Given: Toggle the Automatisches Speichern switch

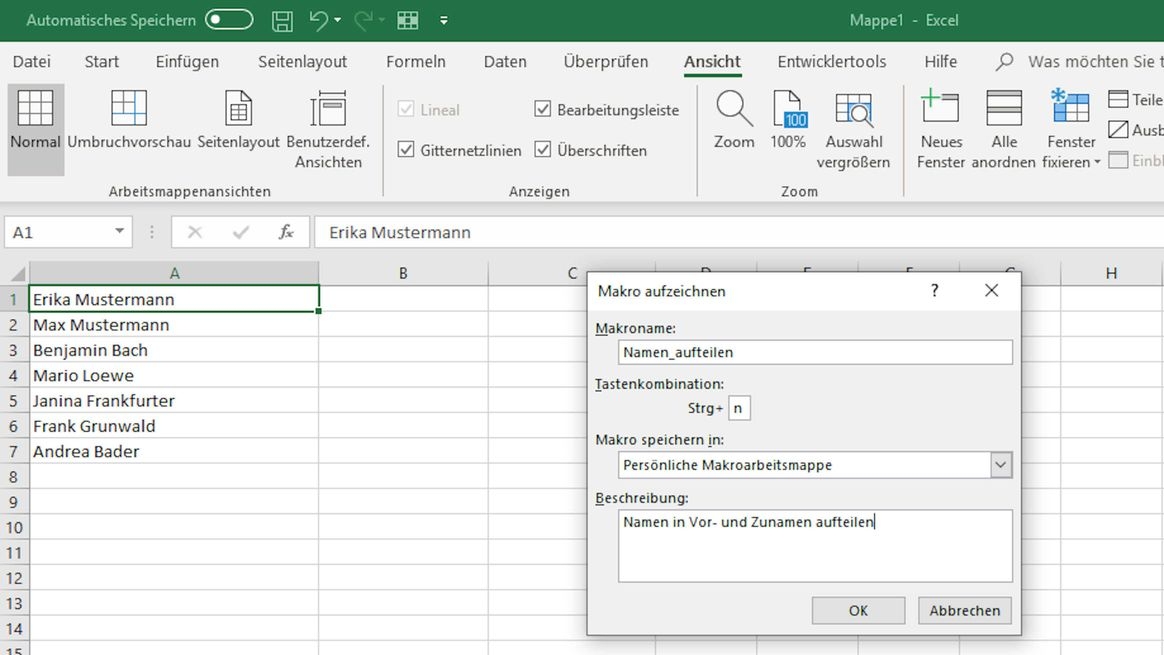Looking at the screenshot, I should tap(229, 20).
